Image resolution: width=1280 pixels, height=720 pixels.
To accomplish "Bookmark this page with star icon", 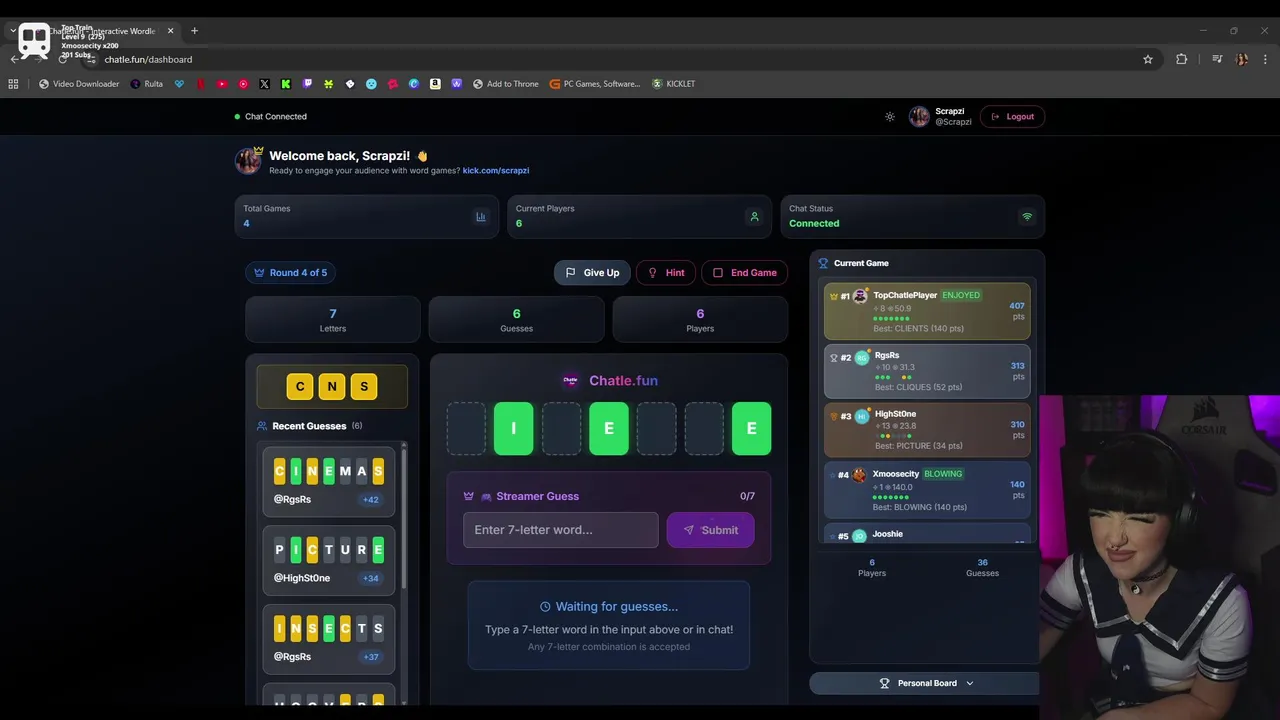I will click(x=1148, y=59).
